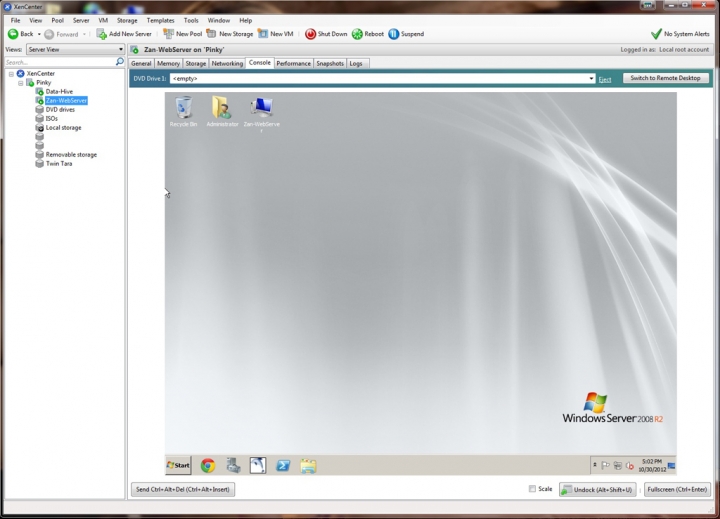Collapse the XenCenter tree node

point(11,74)
